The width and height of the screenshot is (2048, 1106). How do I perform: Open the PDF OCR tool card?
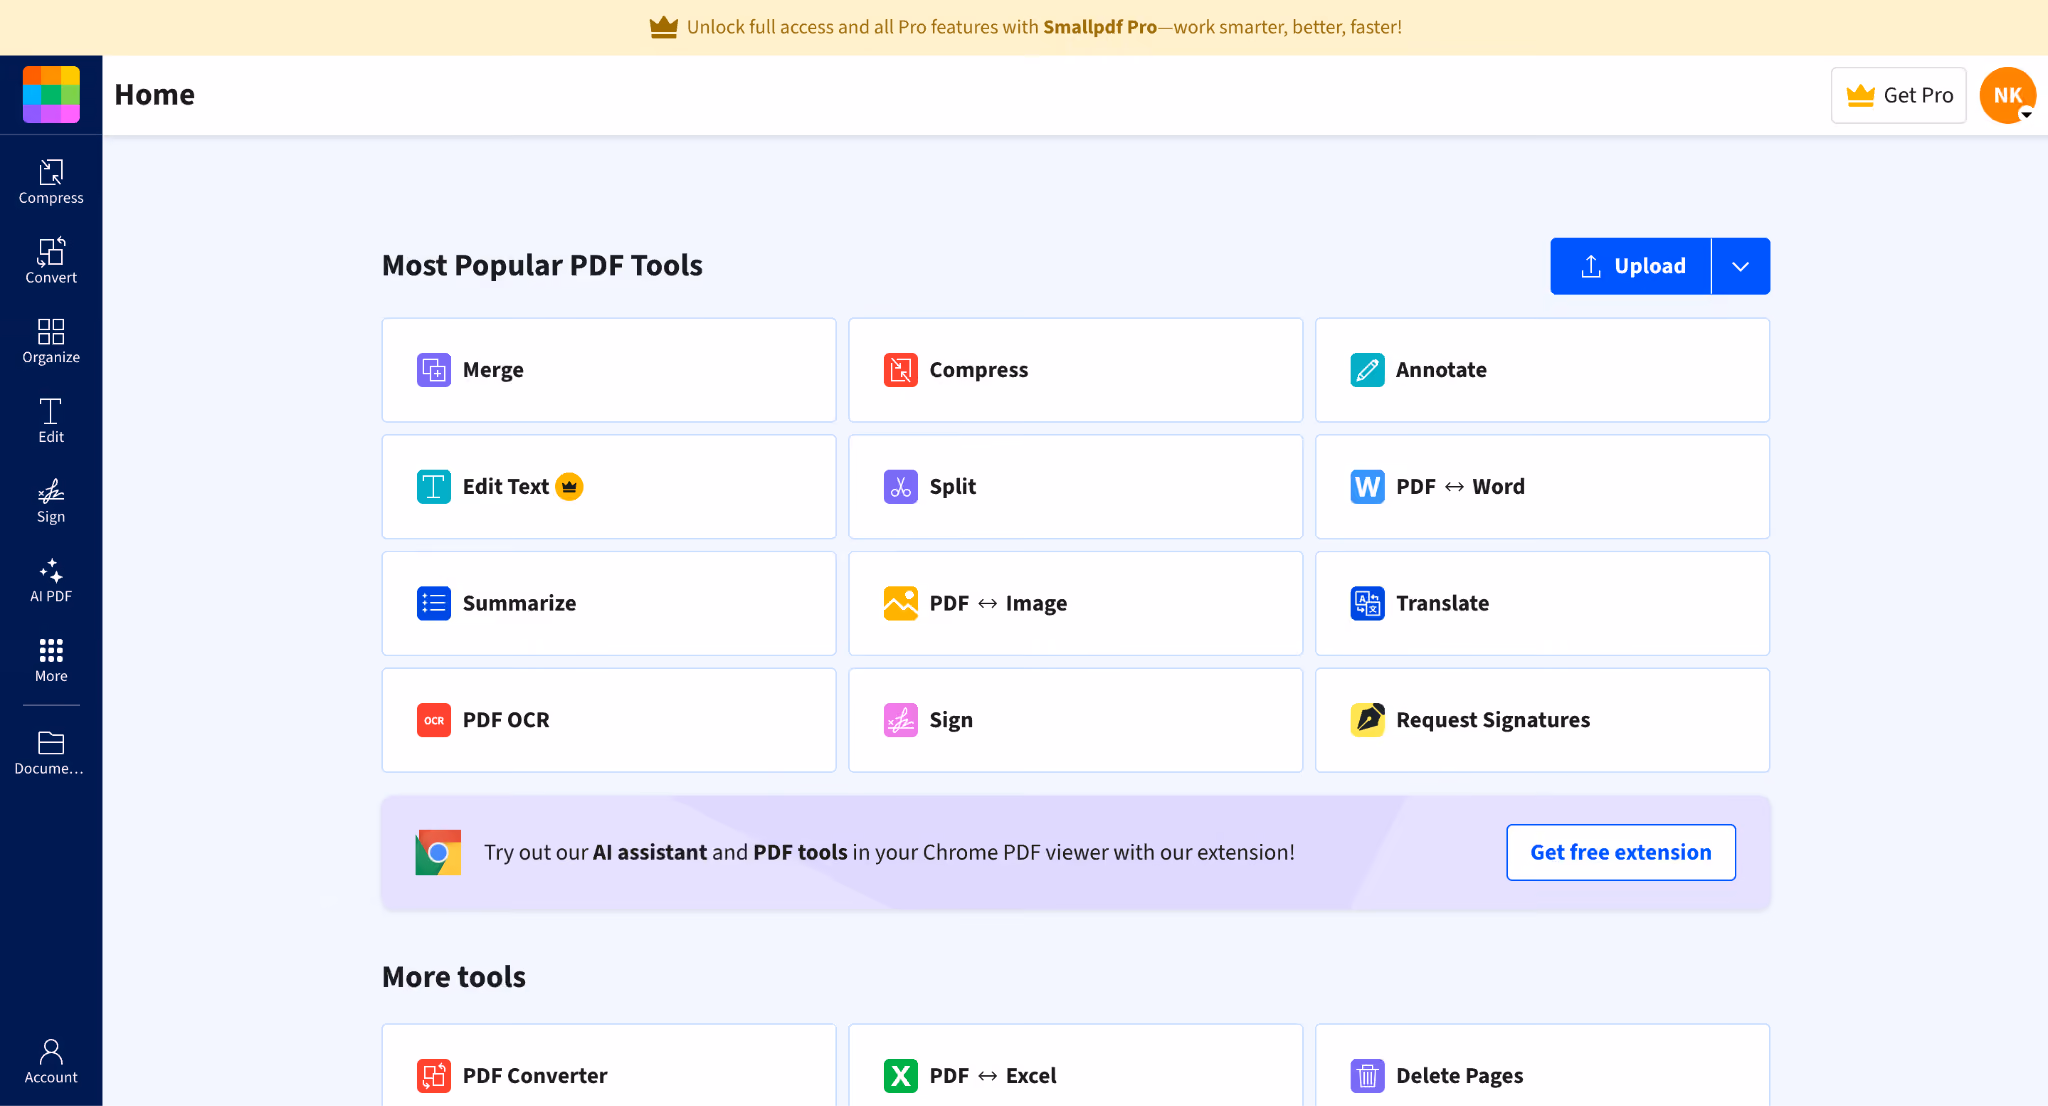(609, 720)
